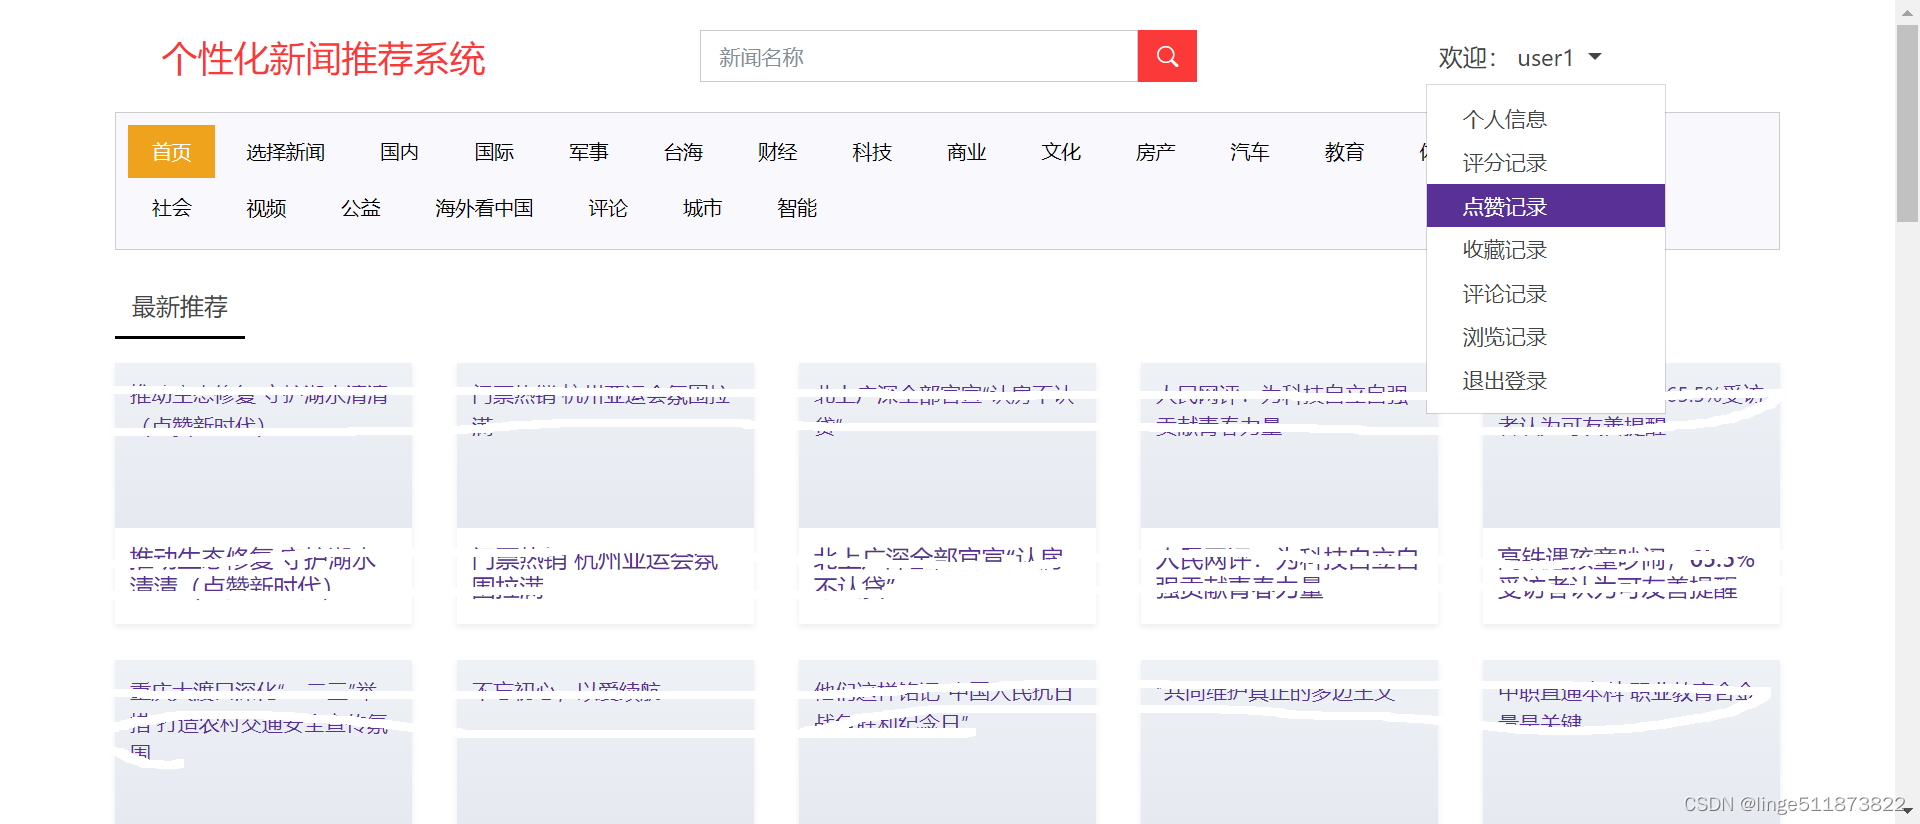Go to the 首页 tab

[x=171, y=152]
